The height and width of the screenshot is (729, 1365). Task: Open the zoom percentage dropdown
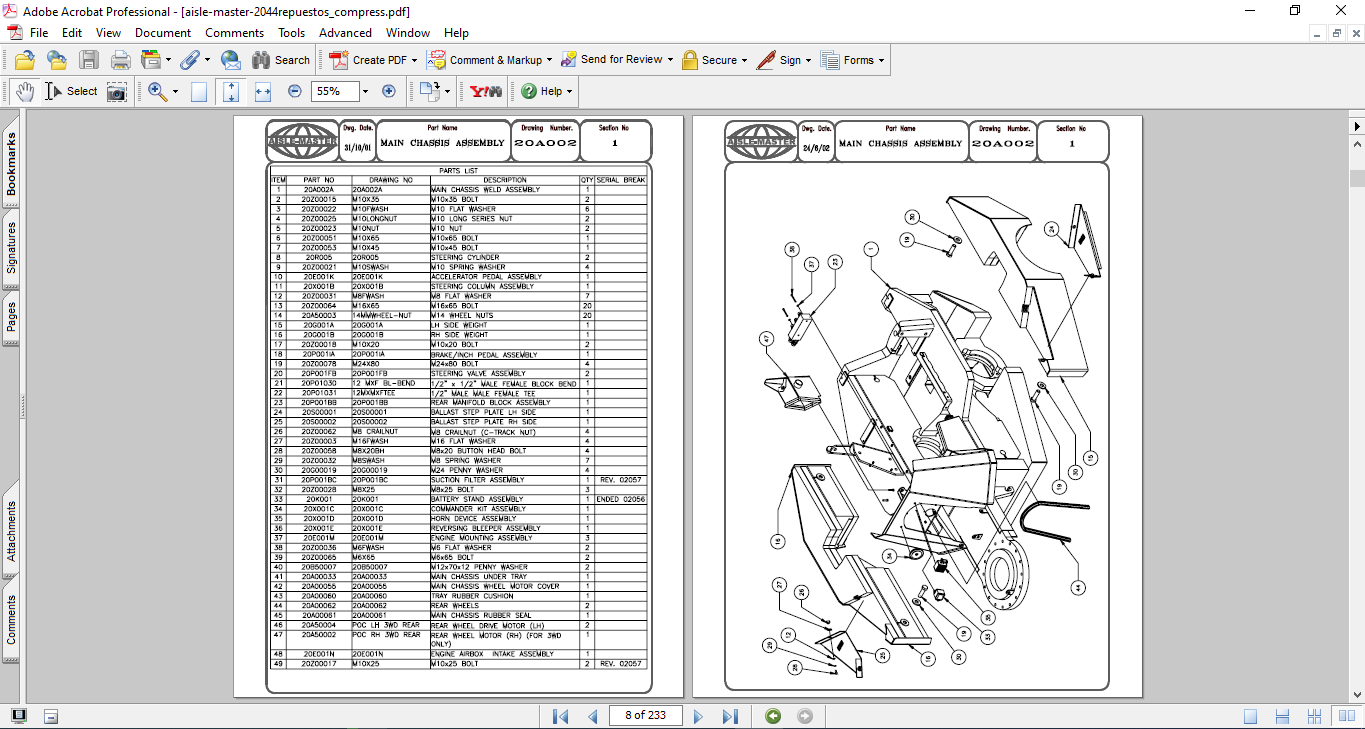(x=365, y=91)
